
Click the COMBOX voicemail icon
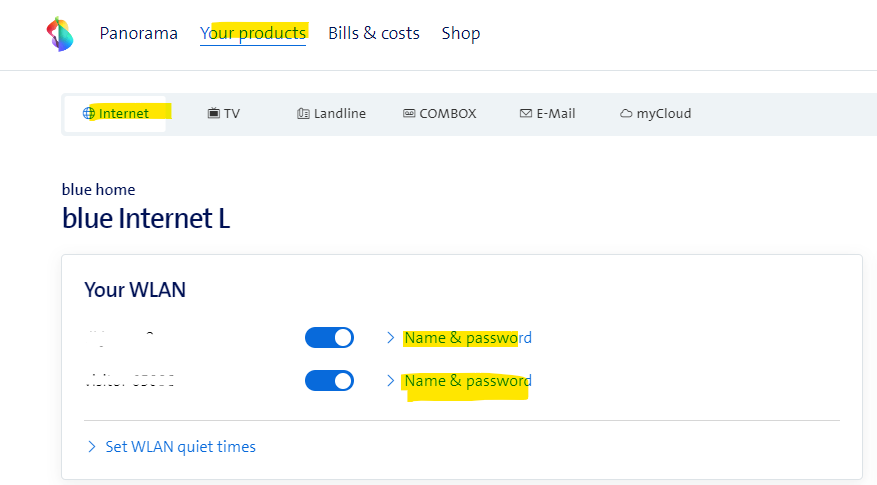409,114
